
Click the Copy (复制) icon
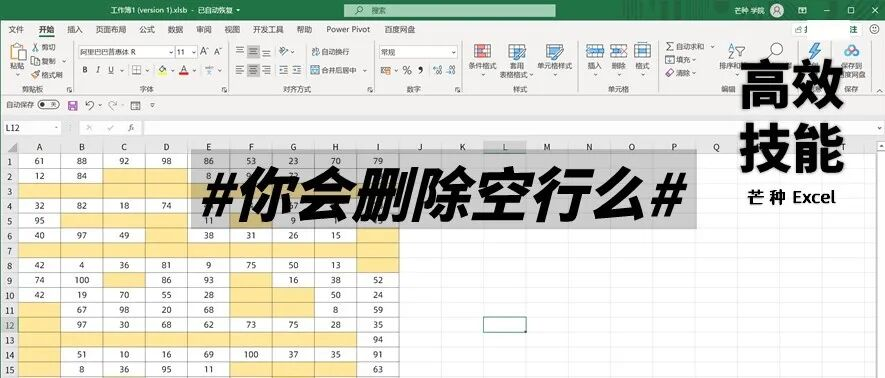tap(35, 61)
